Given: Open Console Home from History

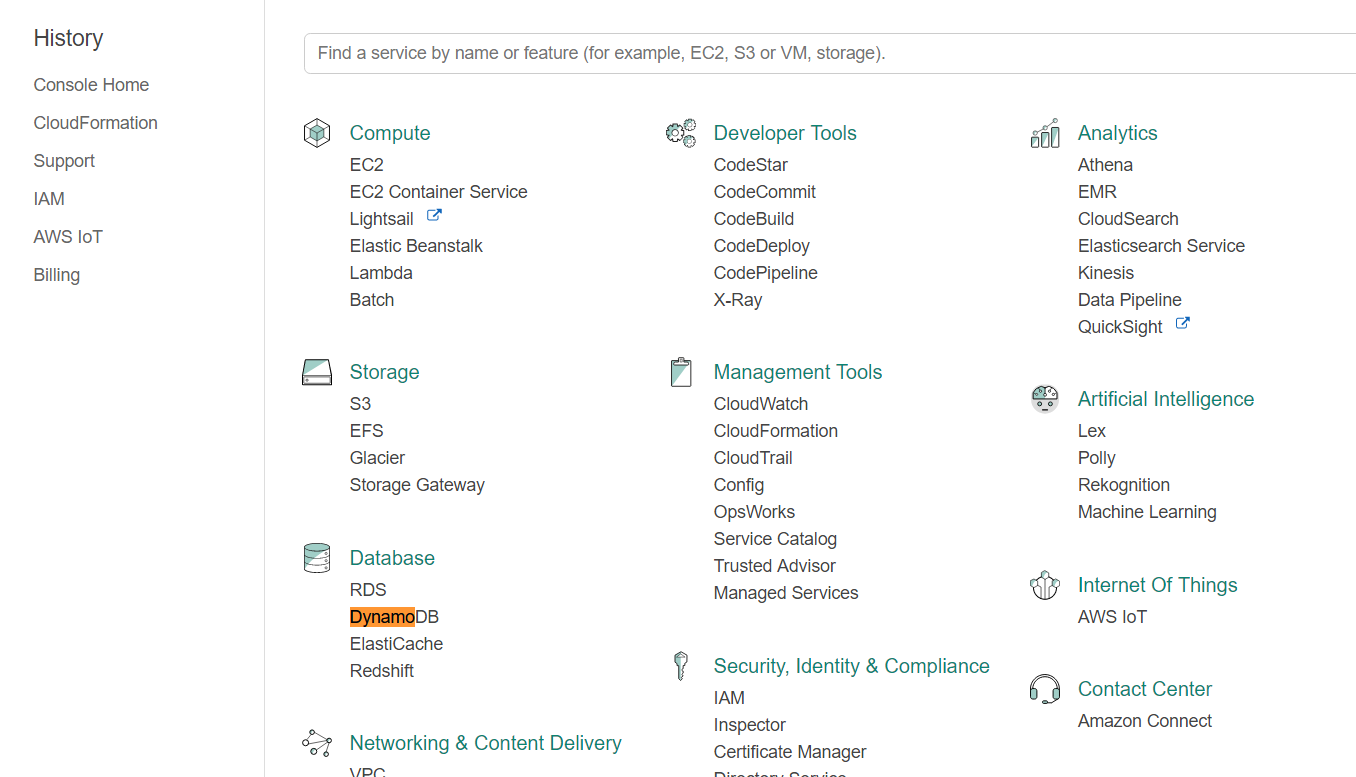Looking at the screenshot, I should pyautogui.click(x=91, y=85).
